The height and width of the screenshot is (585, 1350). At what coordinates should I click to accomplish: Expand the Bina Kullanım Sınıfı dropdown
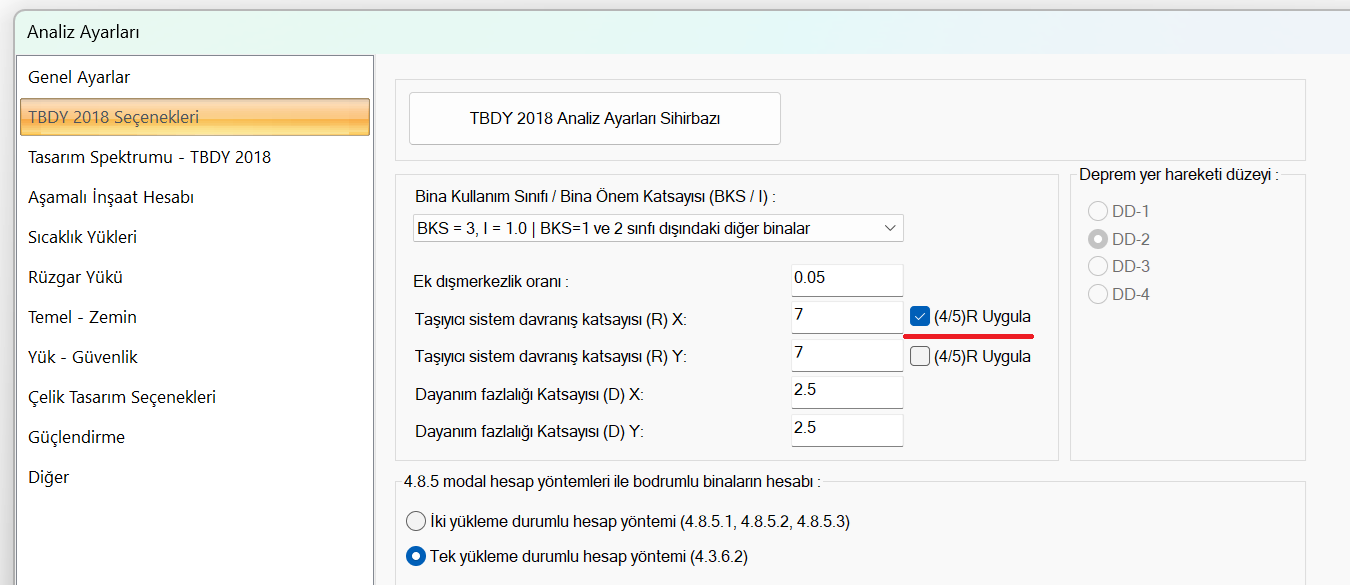658,228
